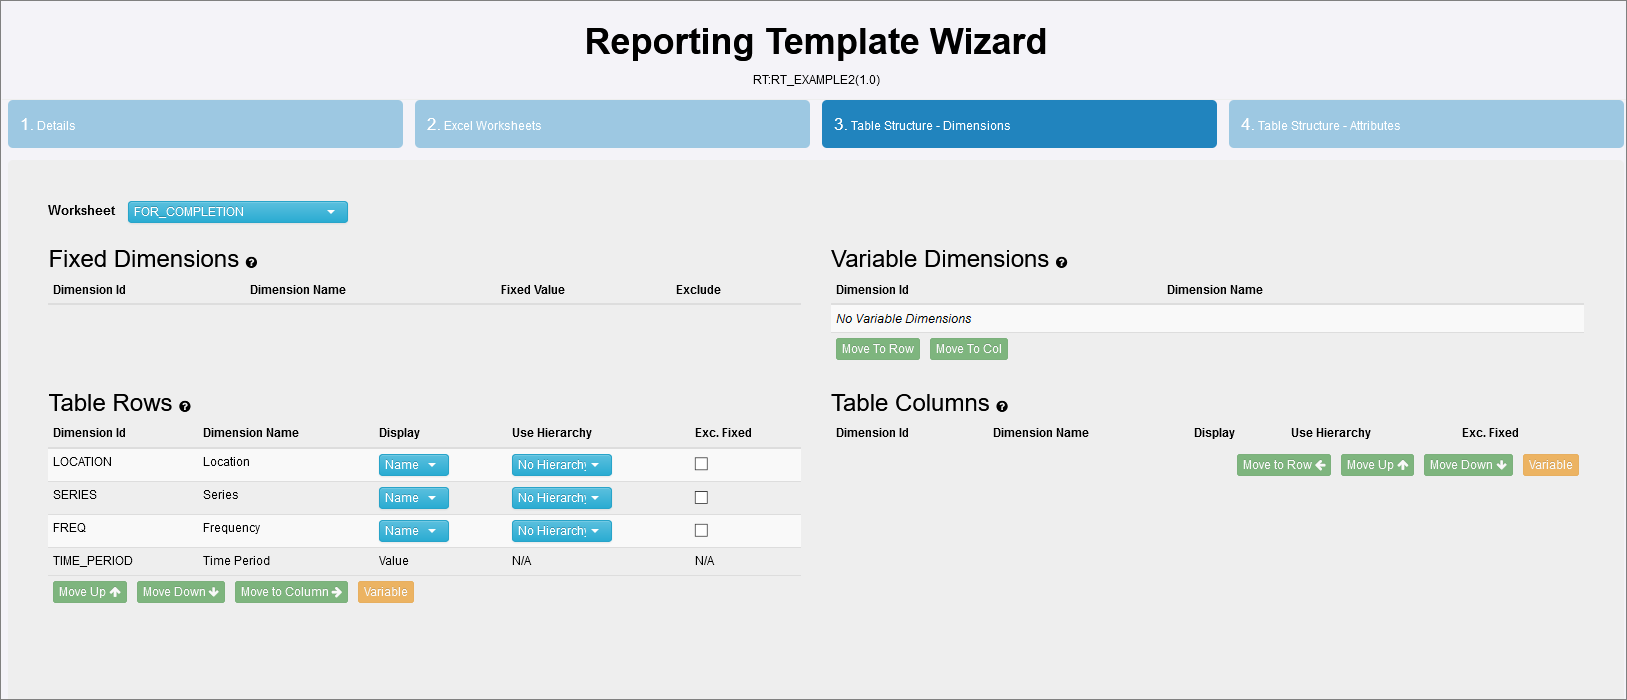The width and height of the screenshot is (1627, 700).
Task: Expand the Display dropdown for LOCATION row
Action: 413,465
